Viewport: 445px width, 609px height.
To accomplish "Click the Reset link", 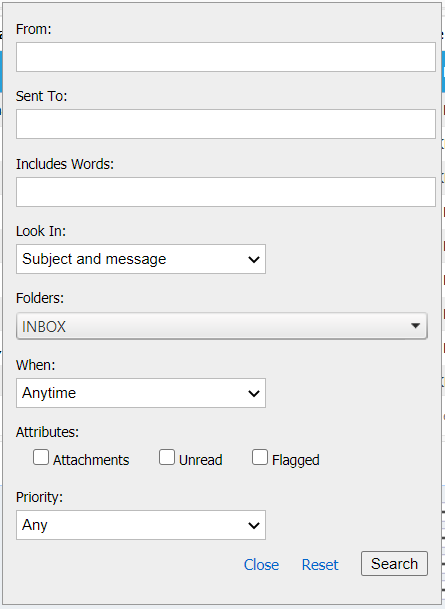I will pyautogui.click(x=320, y=564).
